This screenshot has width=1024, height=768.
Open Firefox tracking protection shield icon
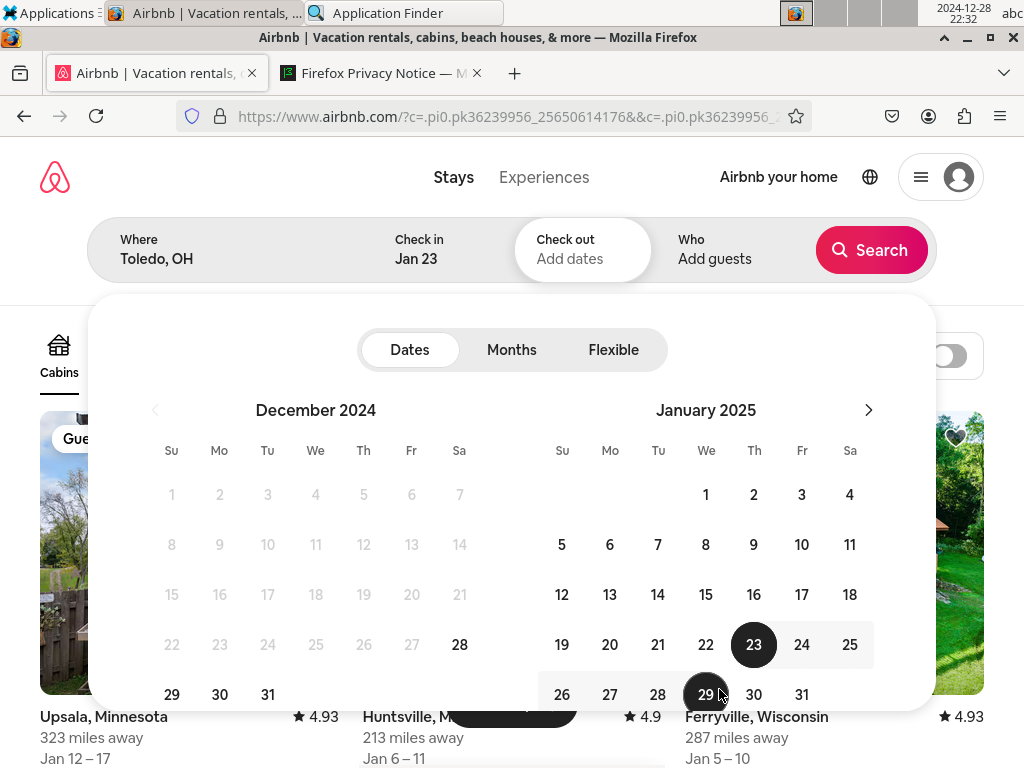tap(191, 116)
